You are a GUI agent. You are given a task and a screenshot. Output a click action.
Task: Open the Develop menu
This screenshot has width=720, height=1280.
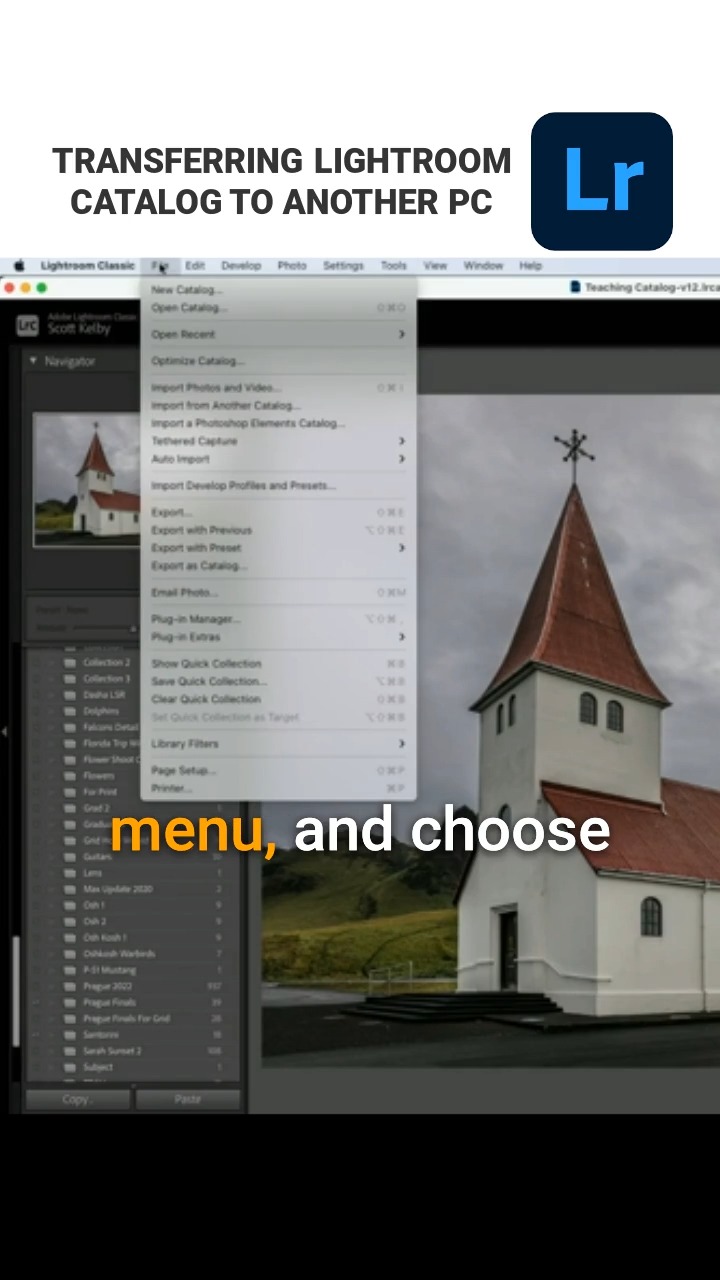(241, 266)
